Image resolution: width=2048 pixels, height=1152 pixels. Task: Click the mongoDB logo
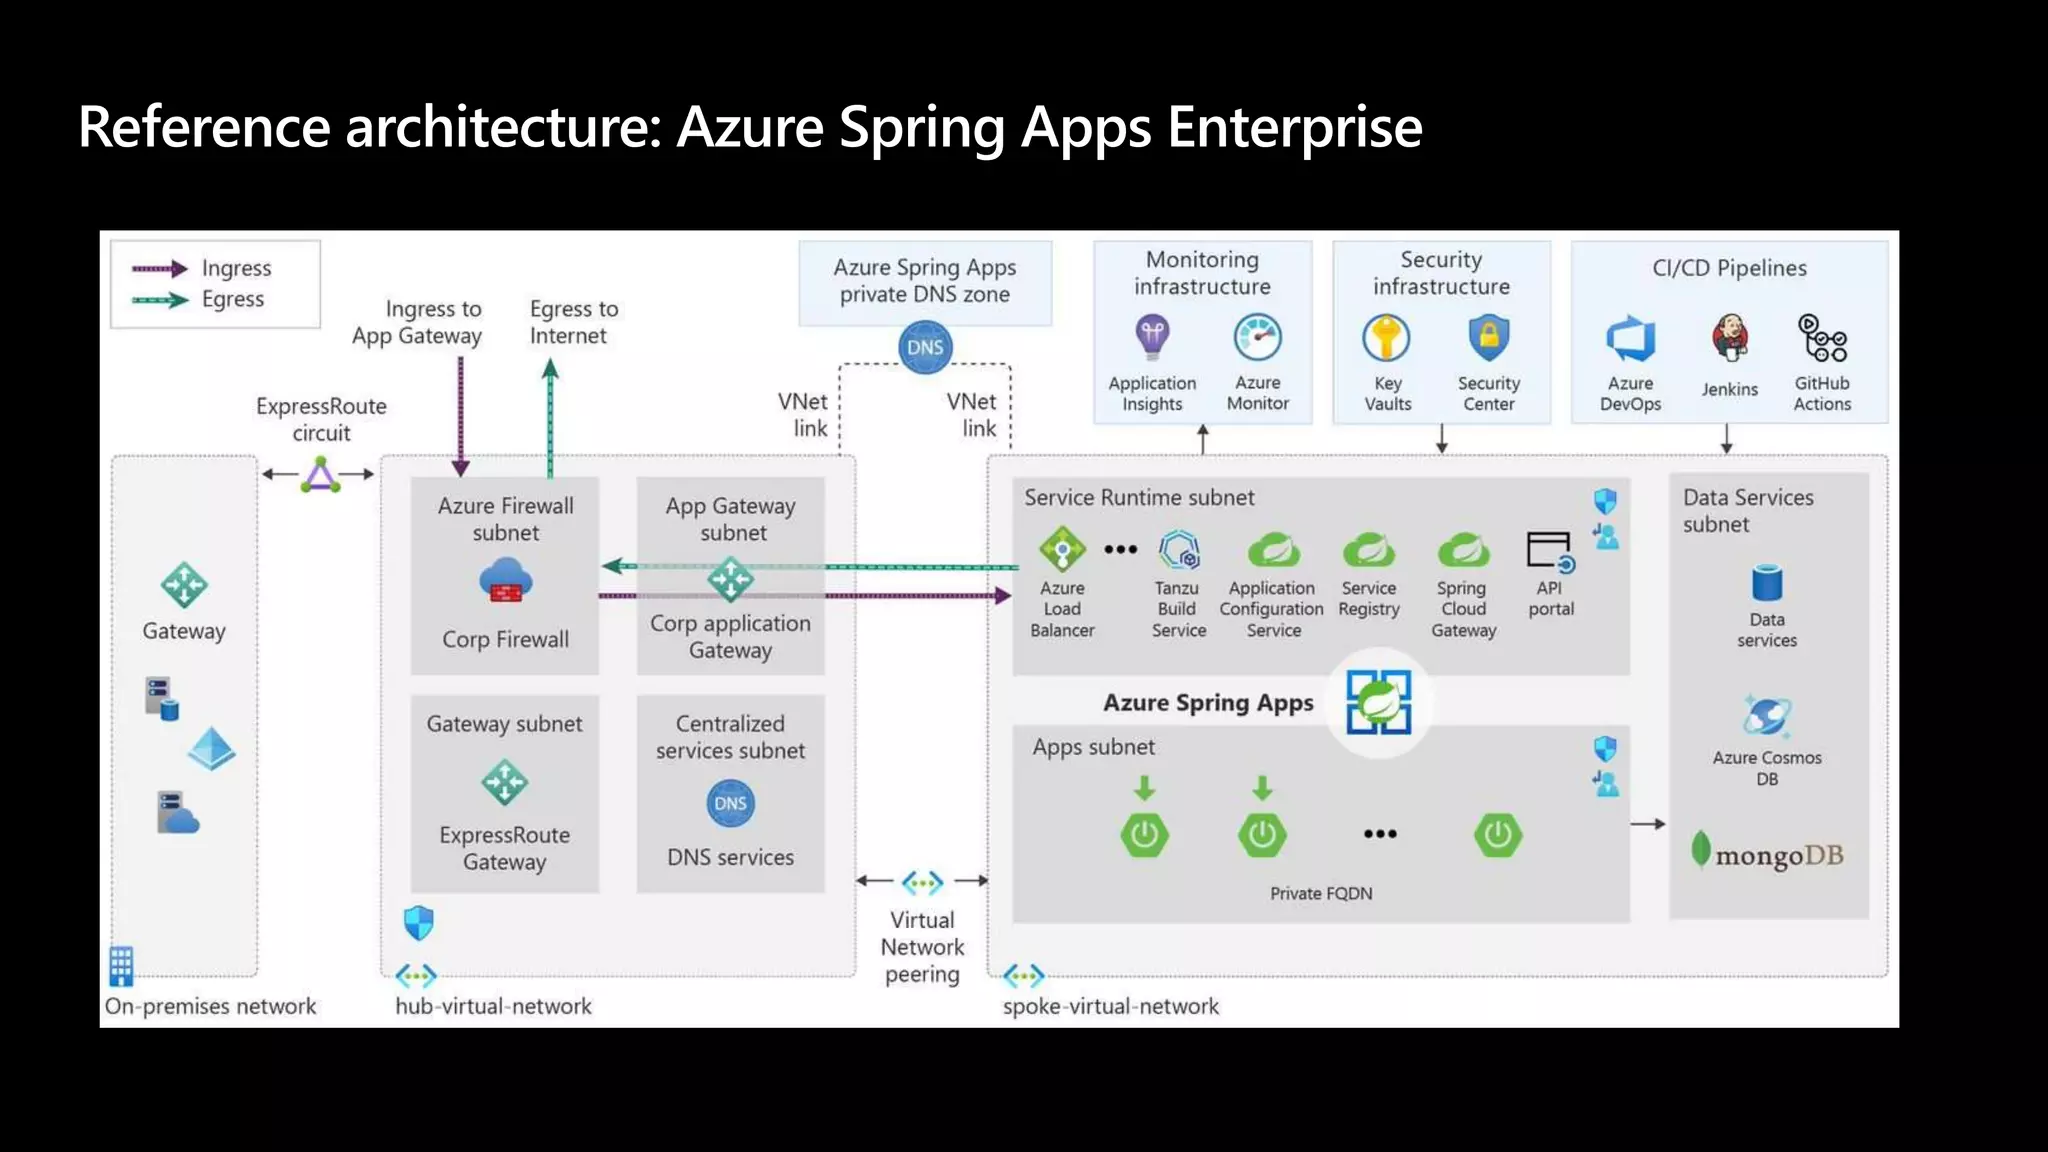pos(1767,853)
